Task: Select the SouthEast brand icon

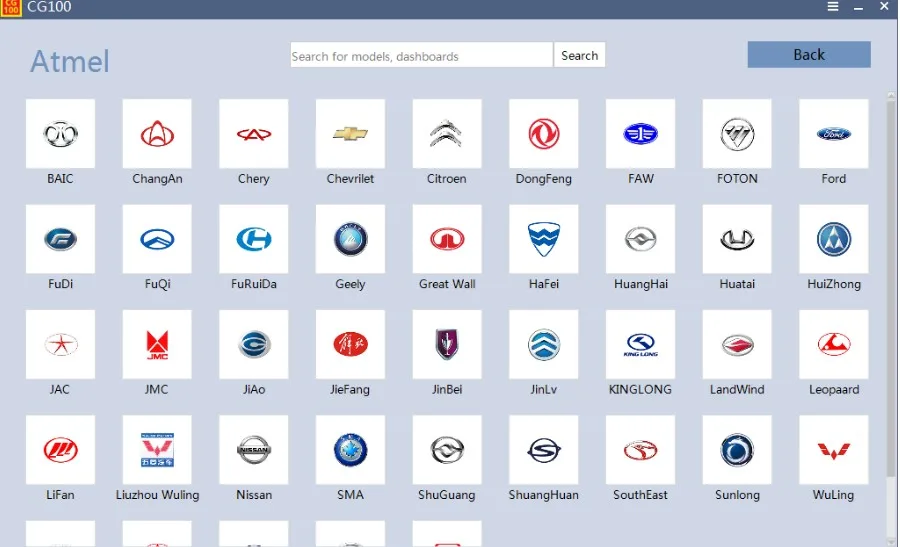Action: click(641, 450)
